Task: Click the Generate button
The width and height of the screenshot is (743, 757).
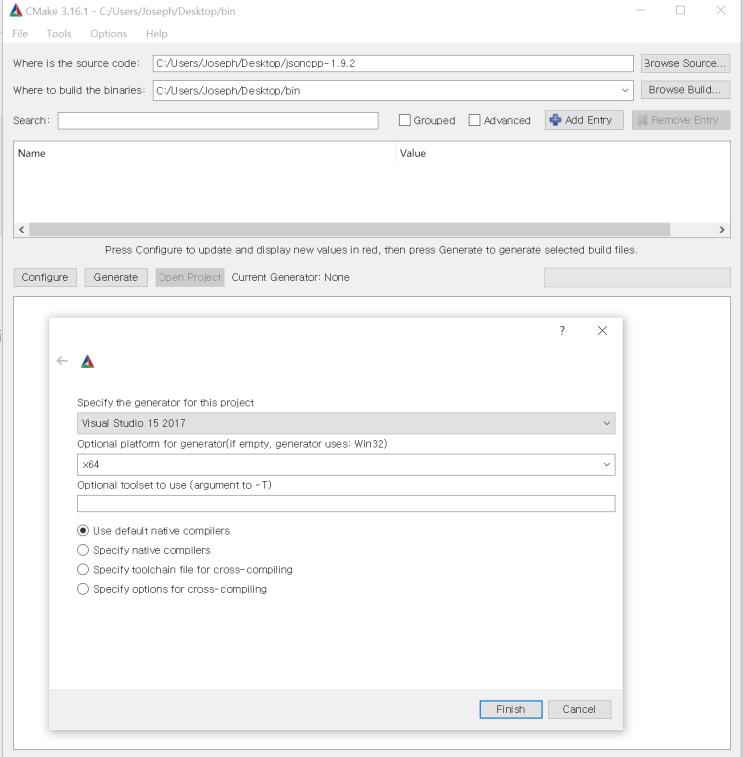Action: tap(116, 278)
